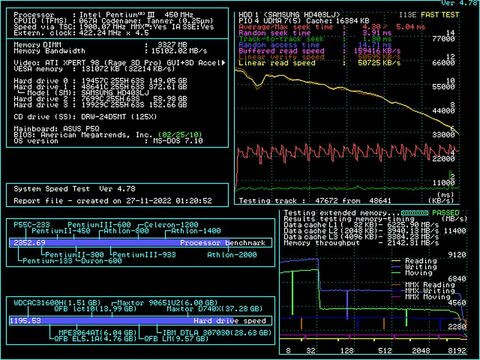This screenshot has height=360, width=480.
Task: Click the Hard drive speed progress bar
Action: point(140,321)
